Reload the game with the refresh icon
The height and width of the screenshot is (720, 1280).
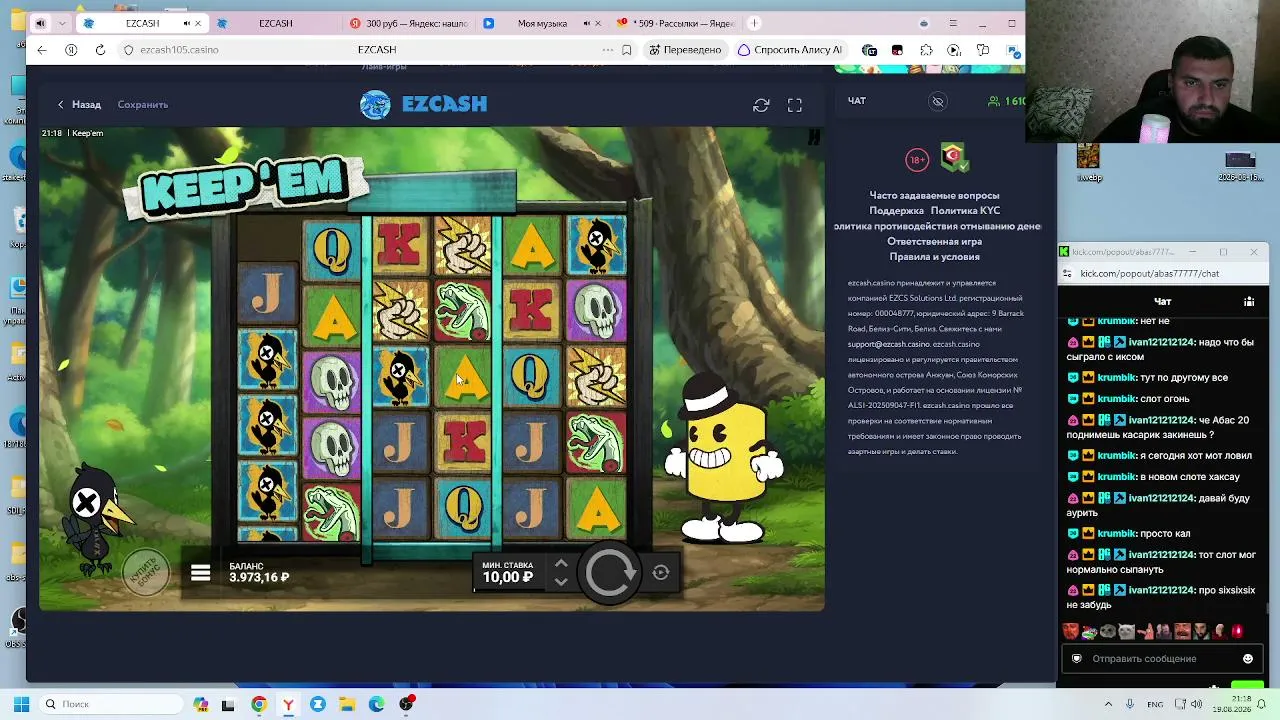(761, 105)
